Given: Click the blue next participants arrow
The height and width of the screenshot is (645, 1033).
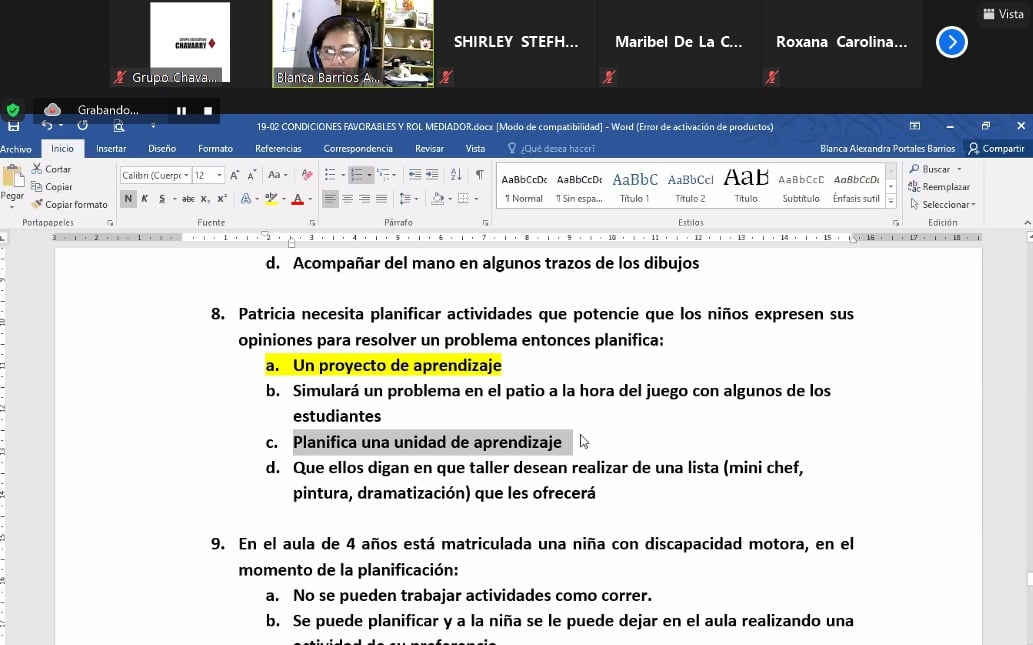Looking at the screenshot, I should (951, 42).
